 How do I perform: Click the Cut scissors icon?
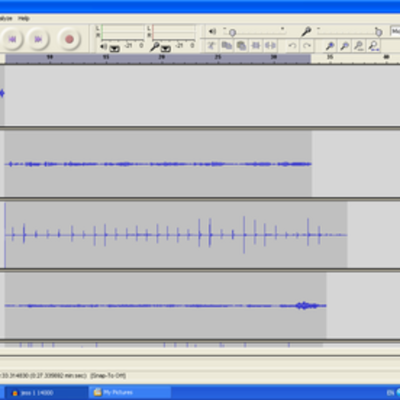click(x=212, y=45)
